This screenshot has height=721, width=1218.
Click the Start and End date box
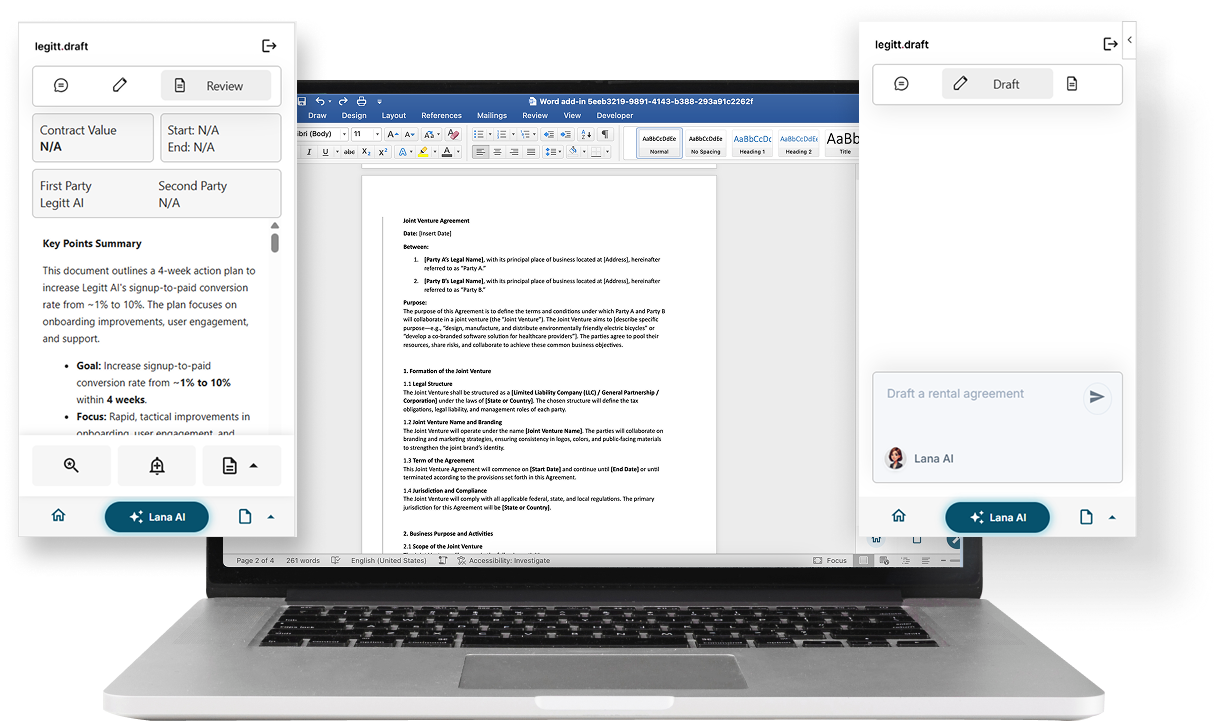click(x=220, y=138)
